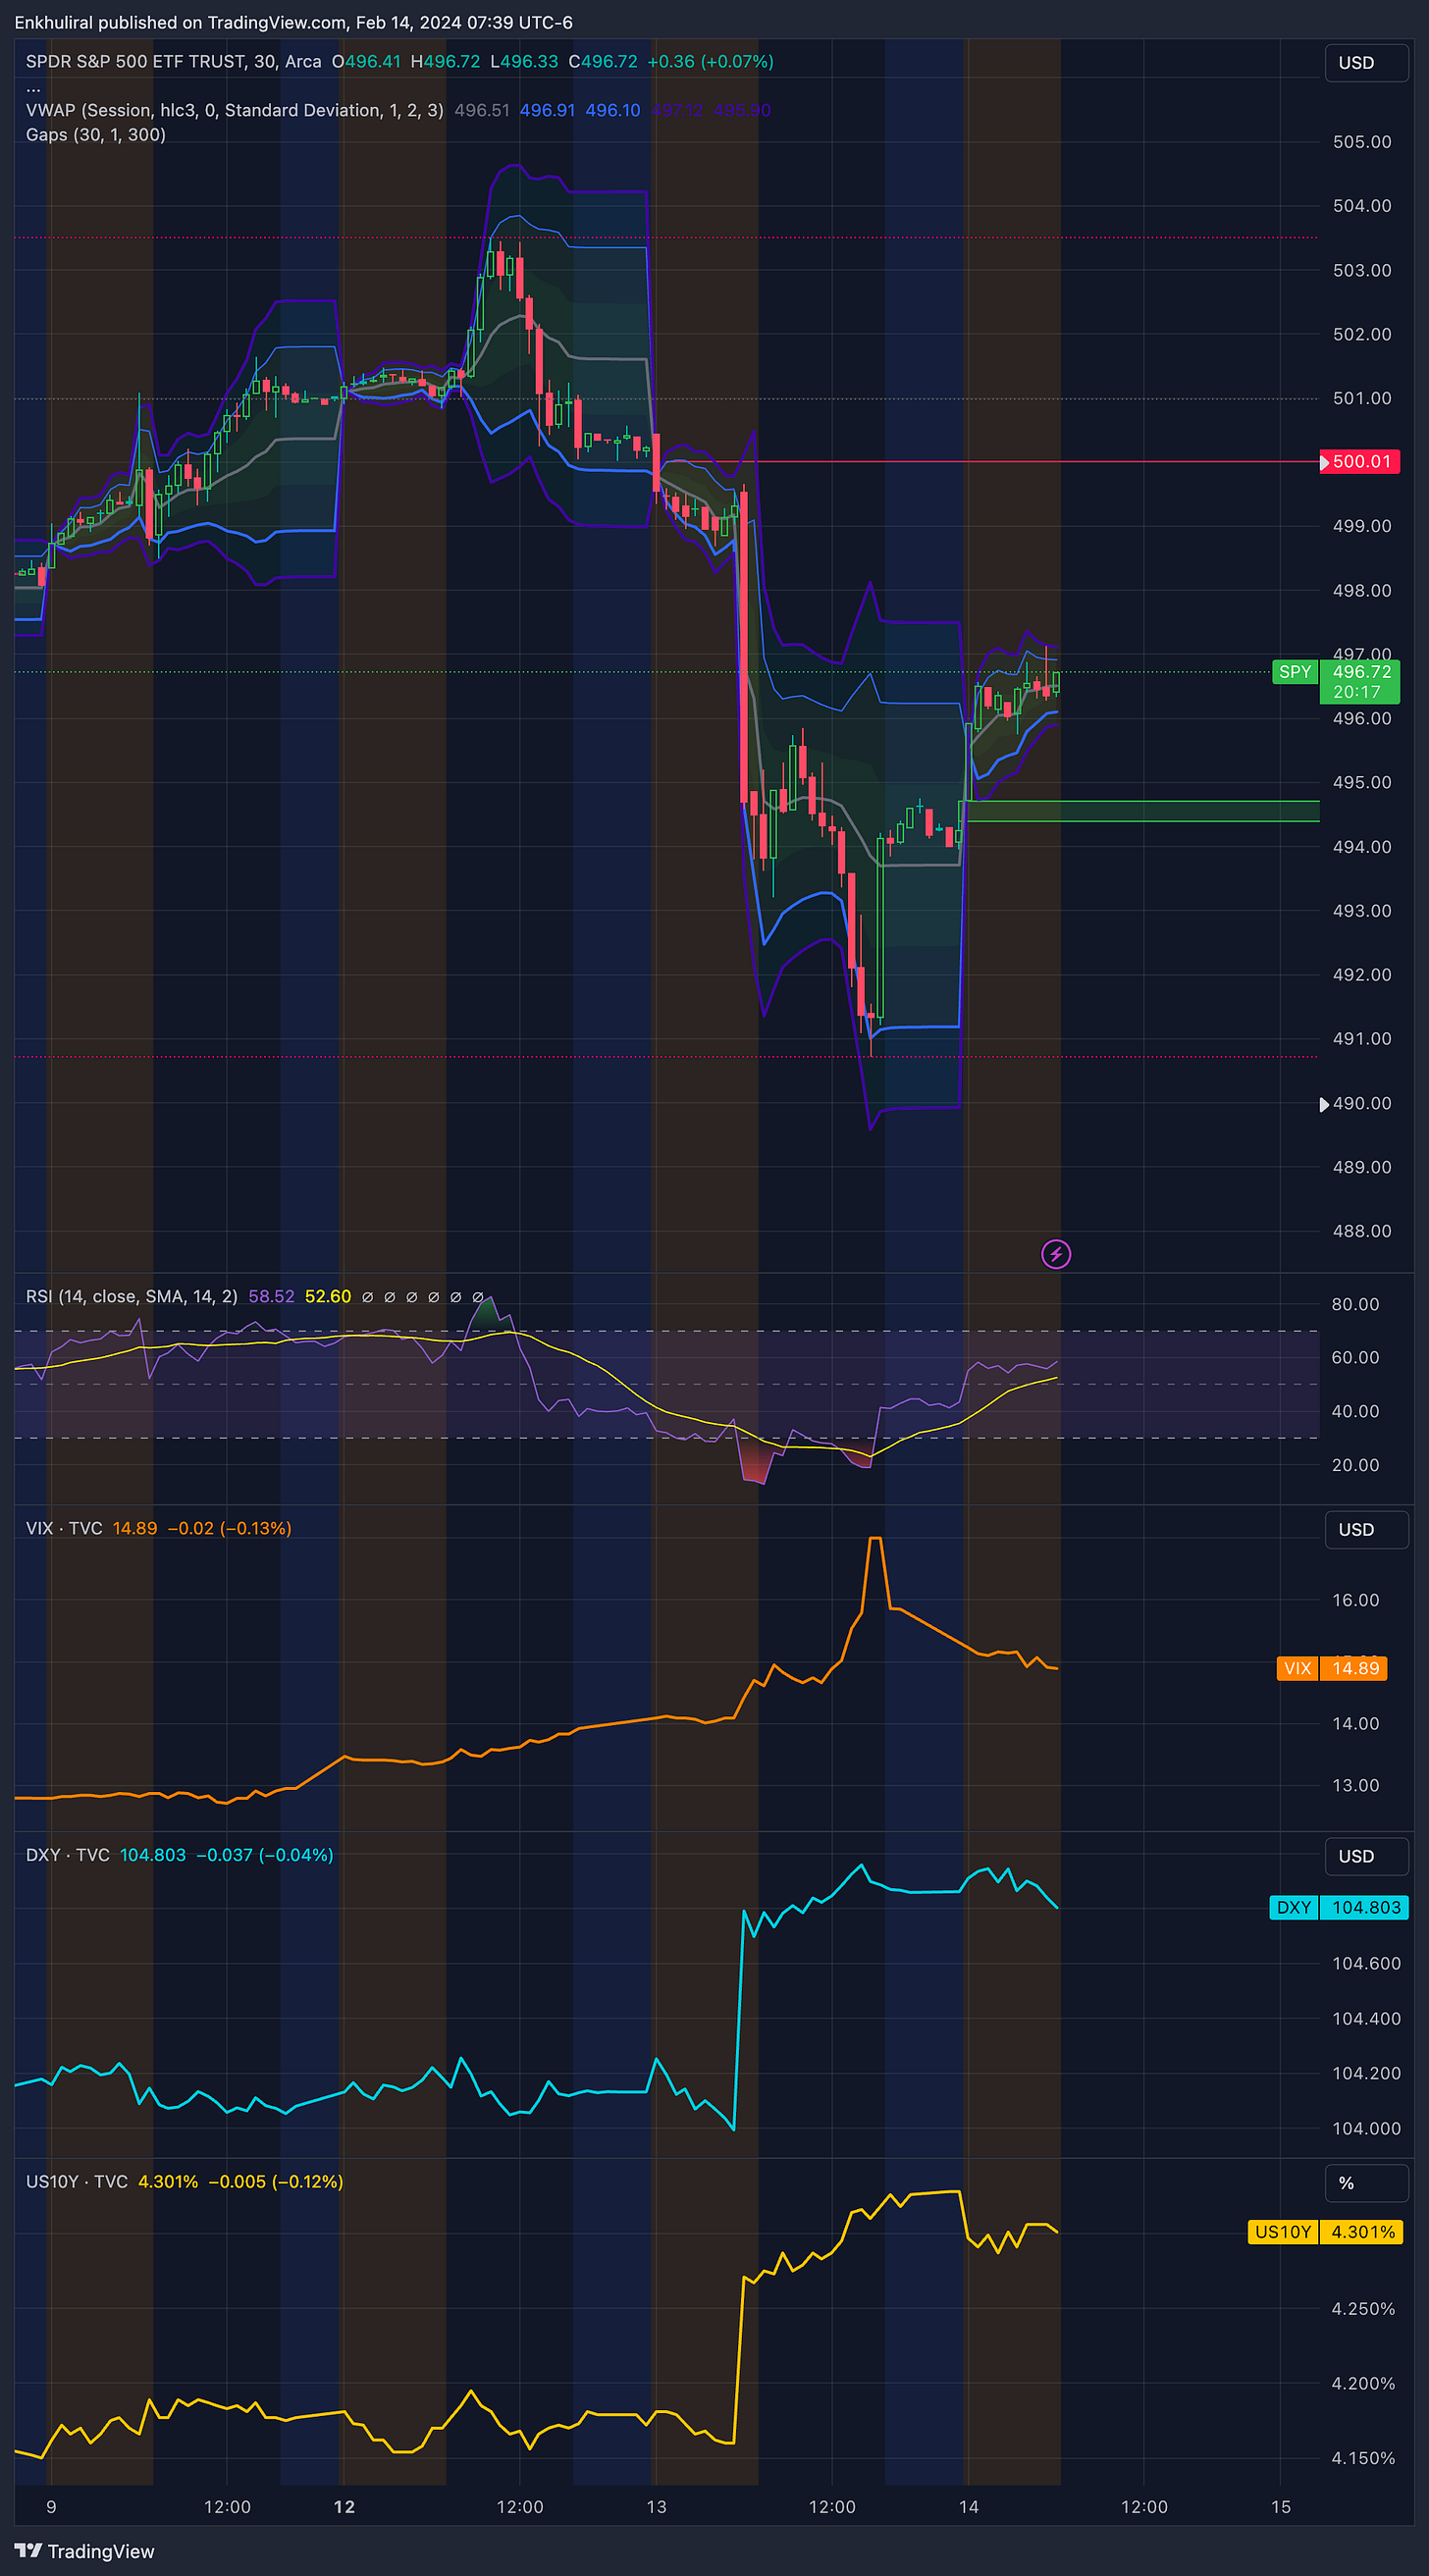Click the 80.00 label on the RSI axis
1429x2576 pixels.
[1355, 1304]
